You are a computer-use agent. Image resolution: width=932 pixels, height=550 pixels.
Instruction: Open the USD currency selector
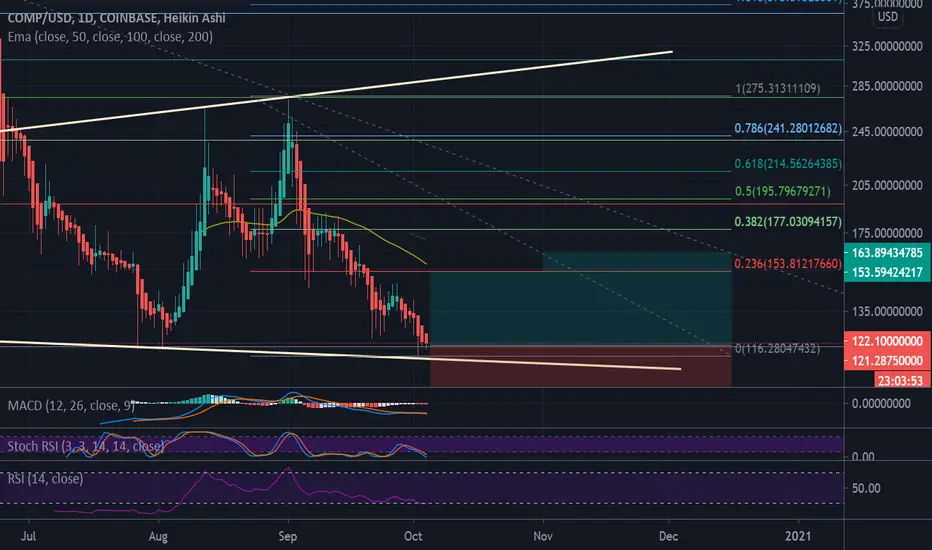pyautogui.click(x=888, y=17)
